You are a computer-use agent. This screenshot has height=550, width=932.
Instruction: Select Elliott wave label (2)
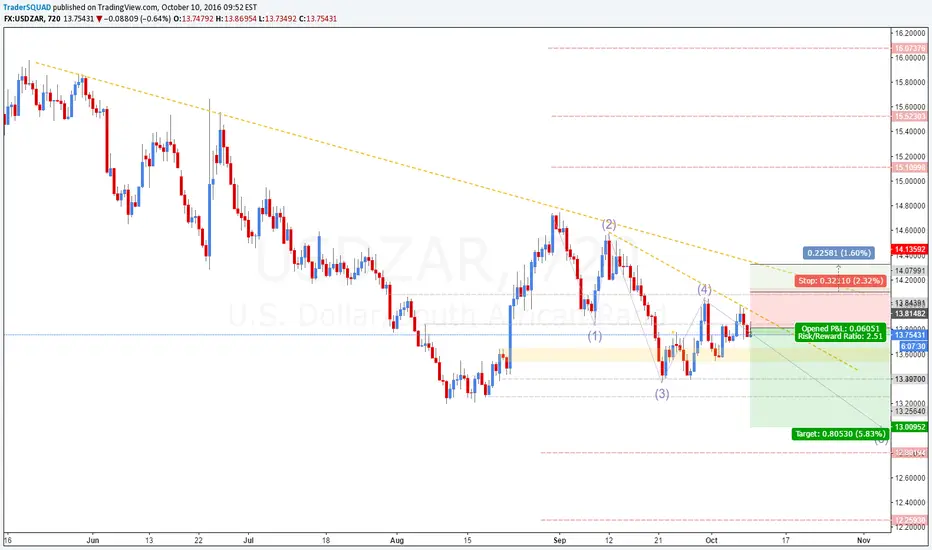coord(609,224)
